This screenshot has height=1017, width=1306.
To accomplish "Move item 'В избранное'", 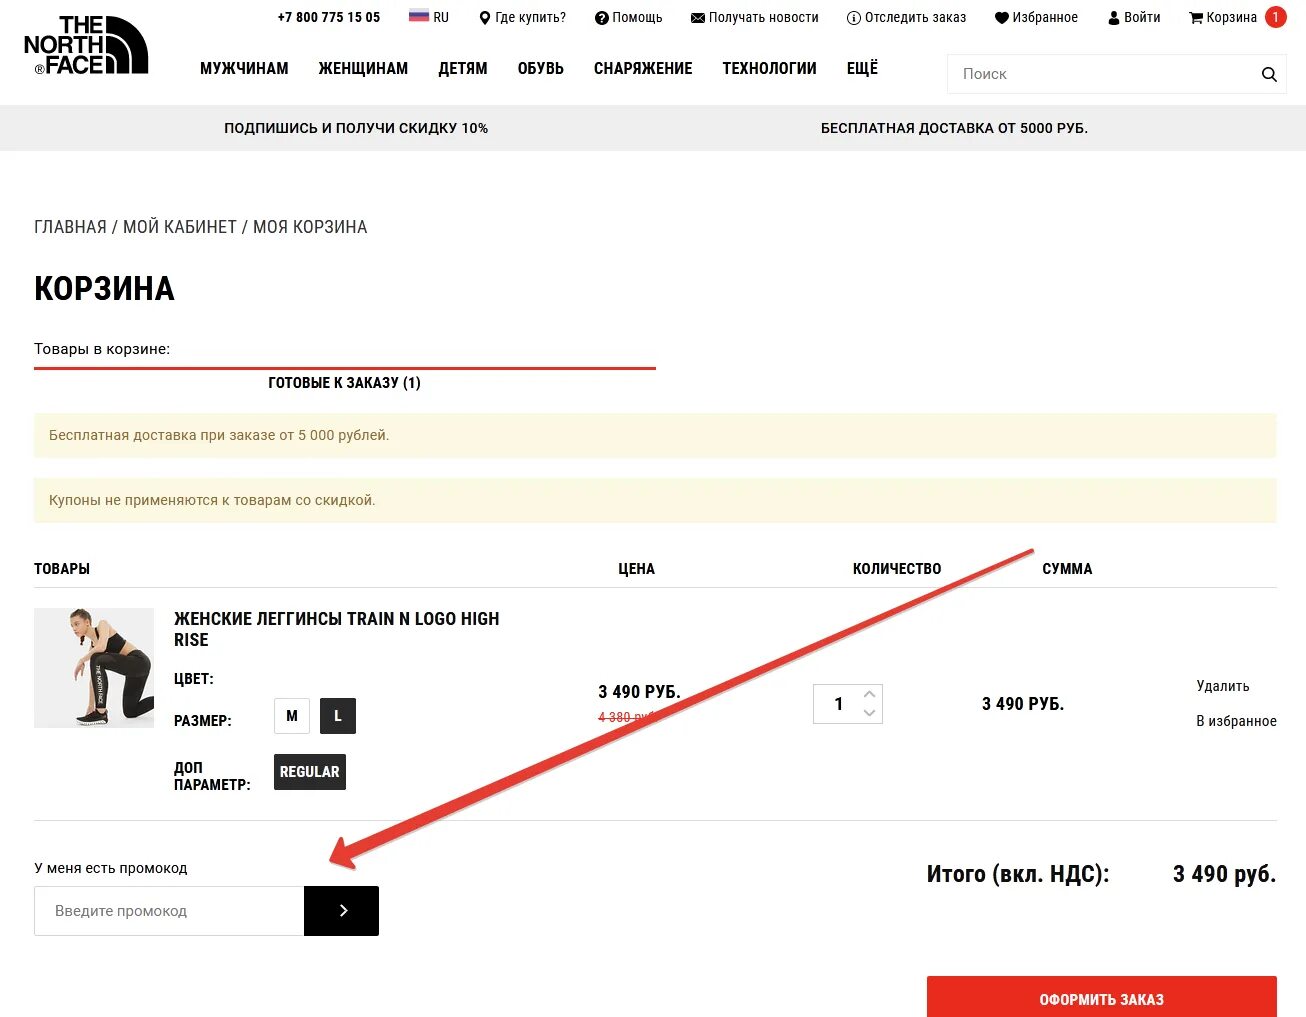I will tap(1236, 721).
